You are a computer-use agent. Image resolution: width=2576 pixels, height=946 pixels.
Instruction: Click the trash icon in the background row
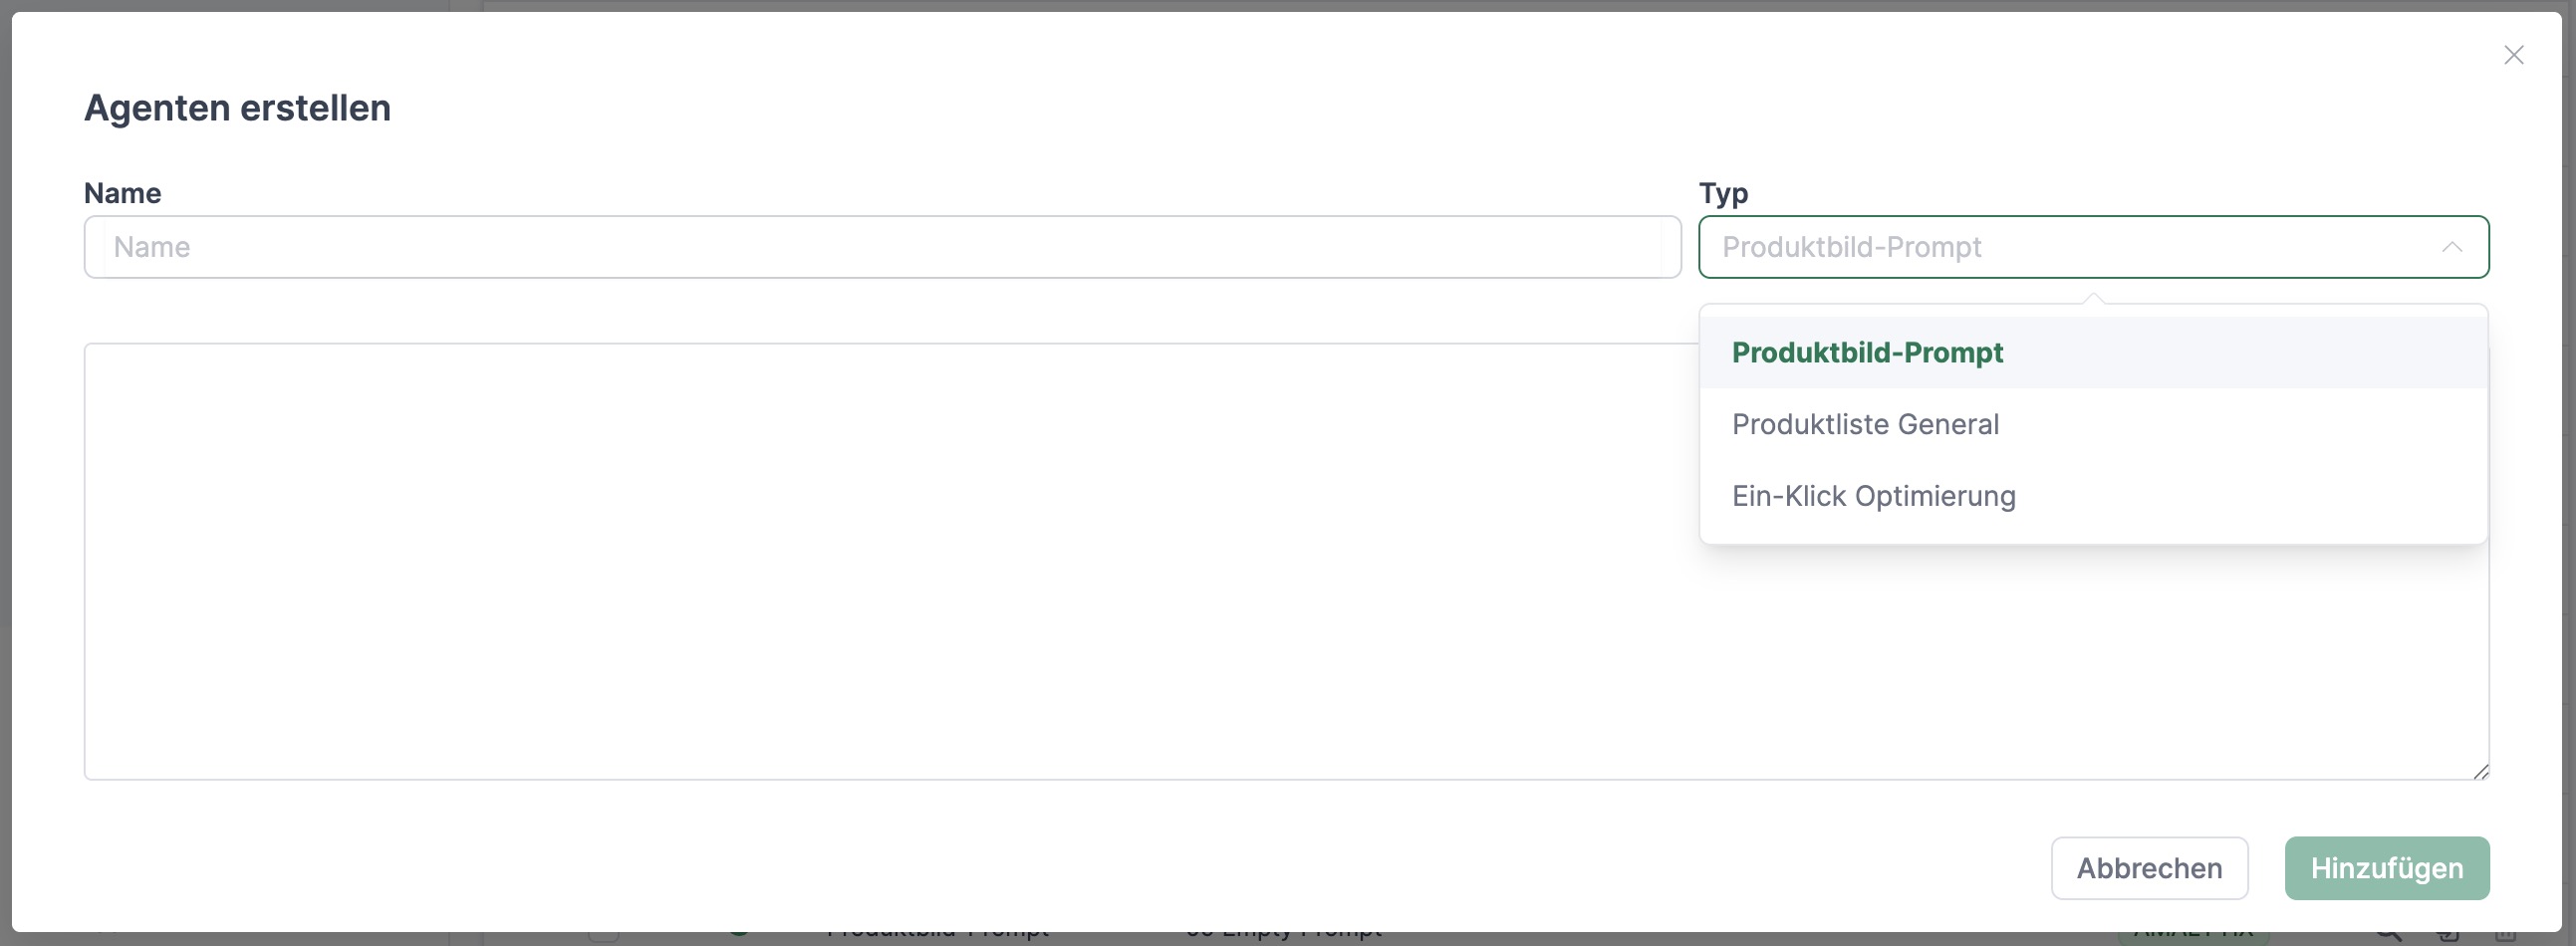point(2504,936)
